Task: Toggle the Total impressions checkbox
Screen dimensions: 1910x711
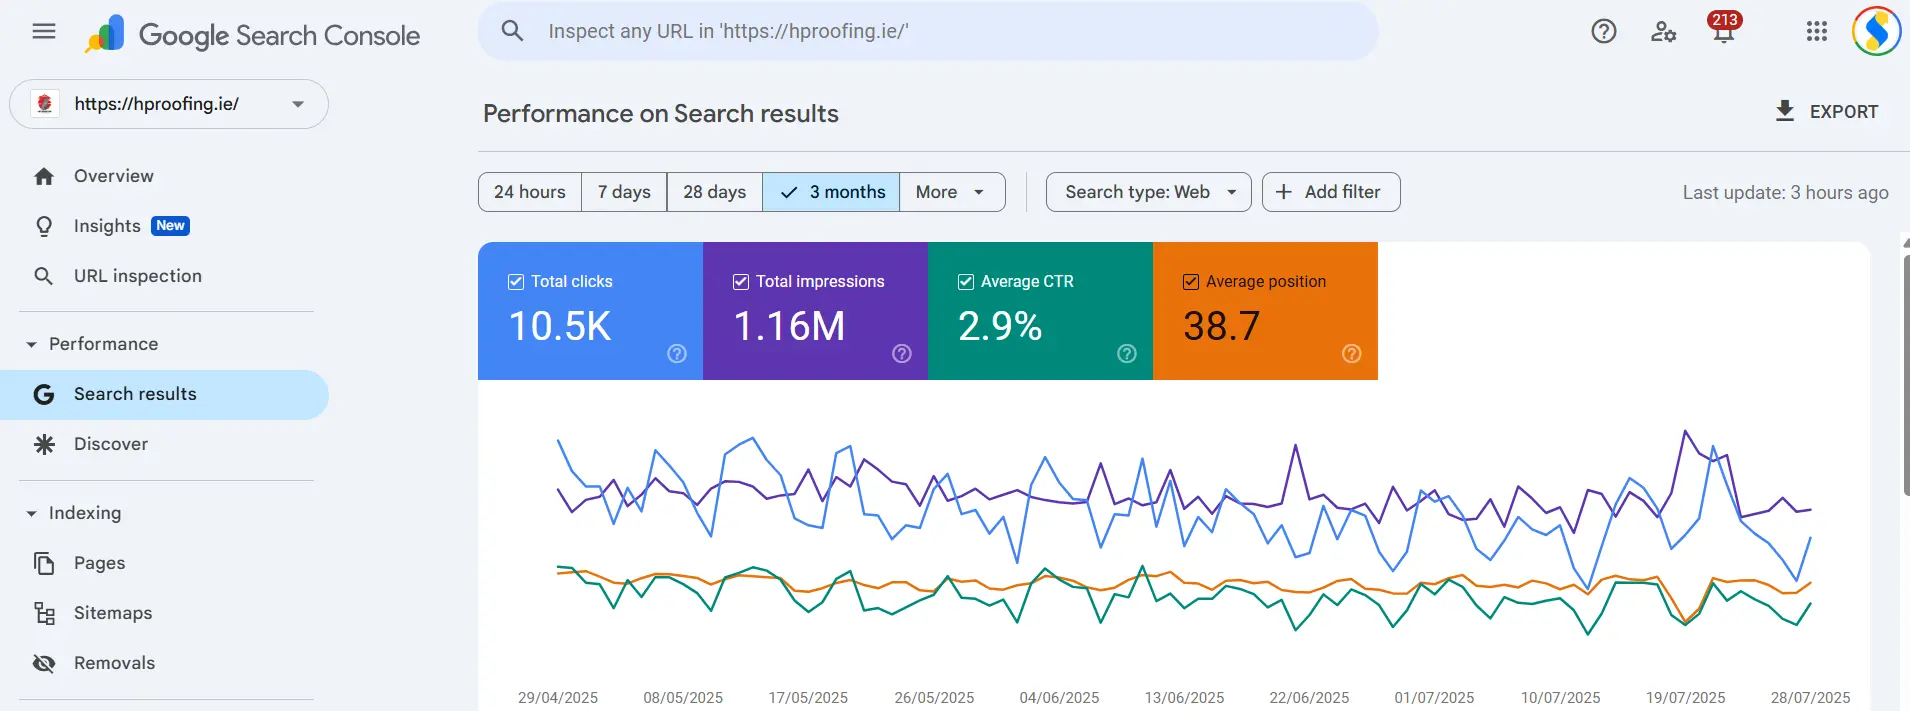Action: [x=741, y=282]
